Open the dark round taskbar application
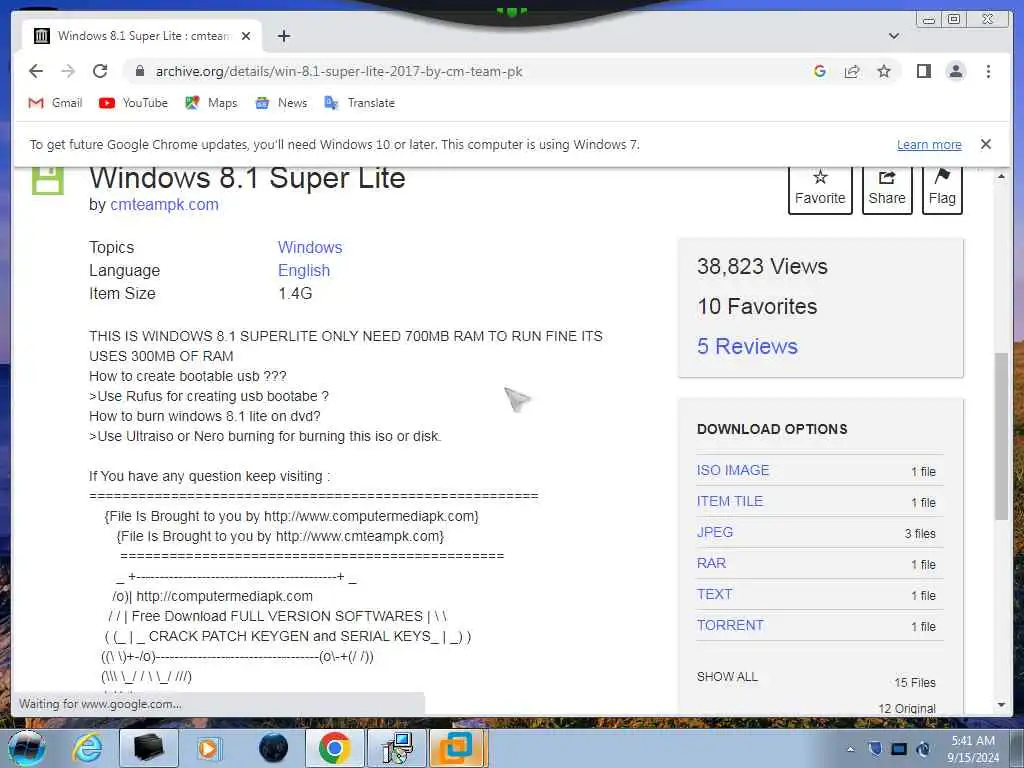 click(274, 748)
